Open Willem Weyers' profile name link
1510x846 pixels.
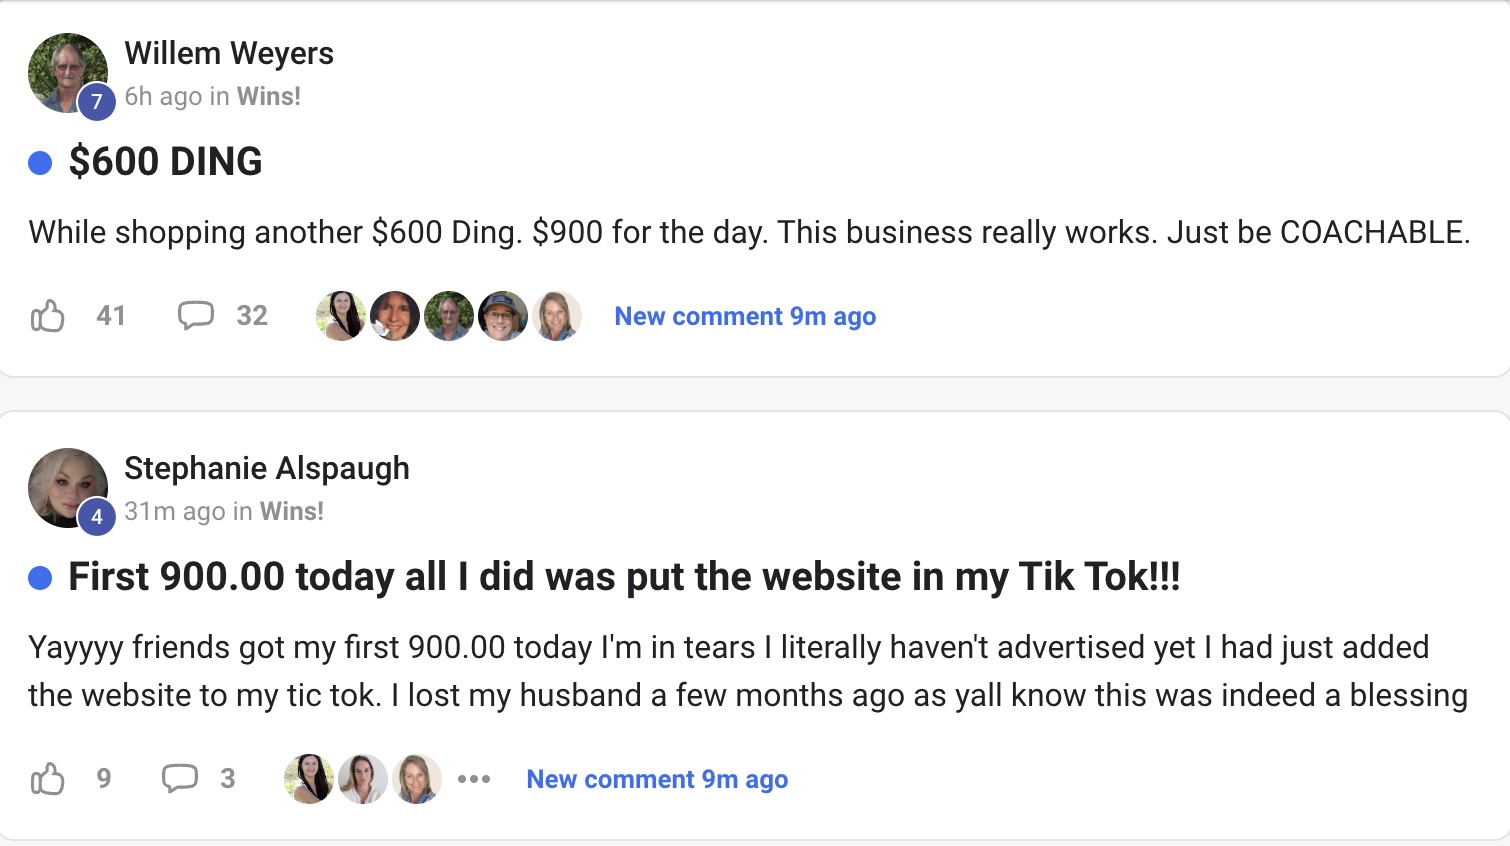(229, 53)
